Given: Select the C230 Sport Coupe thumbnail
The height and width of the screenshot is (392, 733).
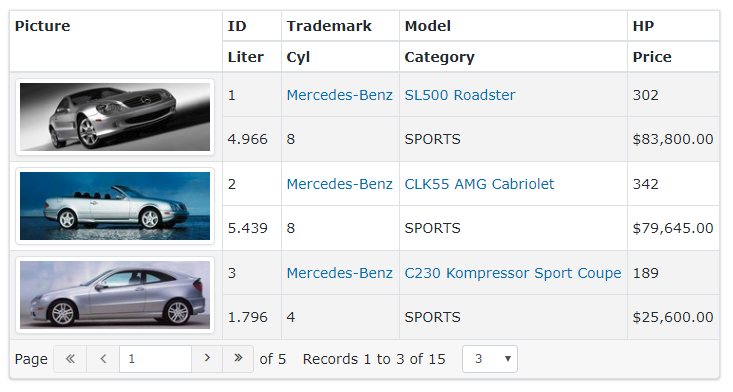Looking at the screenshot, I should 115,295.
